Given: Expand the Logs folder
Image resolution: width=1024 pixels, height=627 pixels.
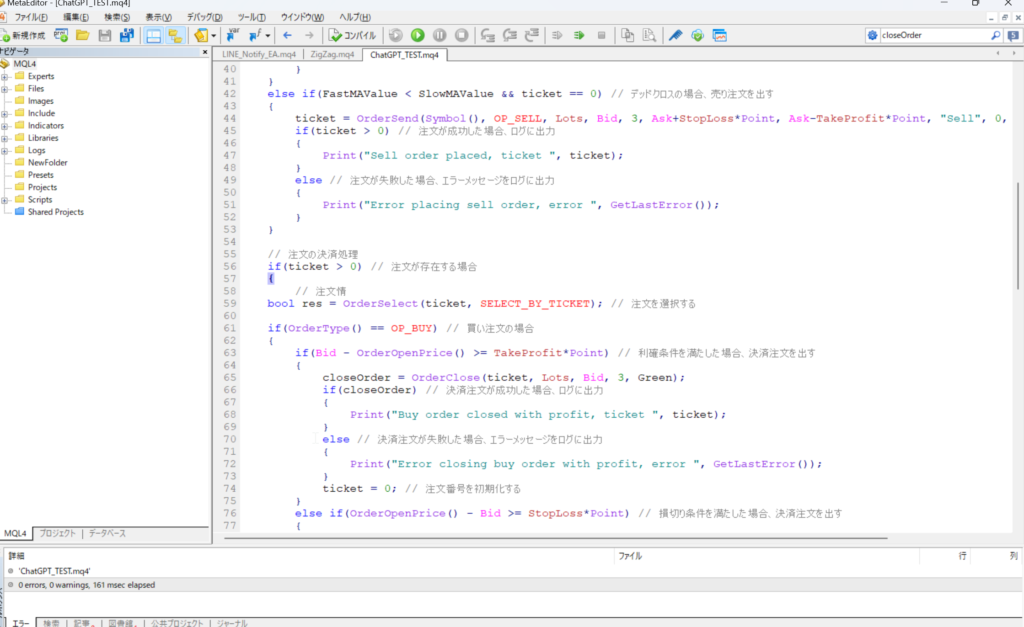Looking at the screenshot, I should (5, 151).
